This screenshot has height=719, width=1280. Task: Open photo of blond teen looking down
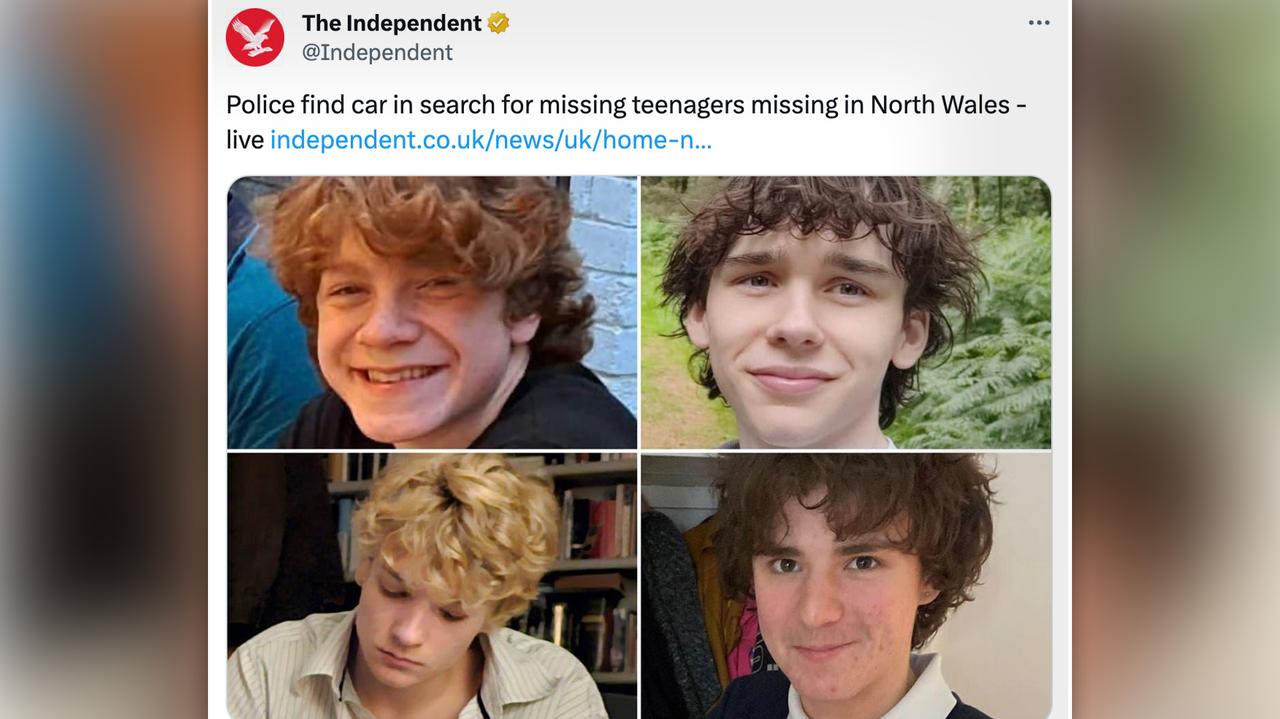432,585
